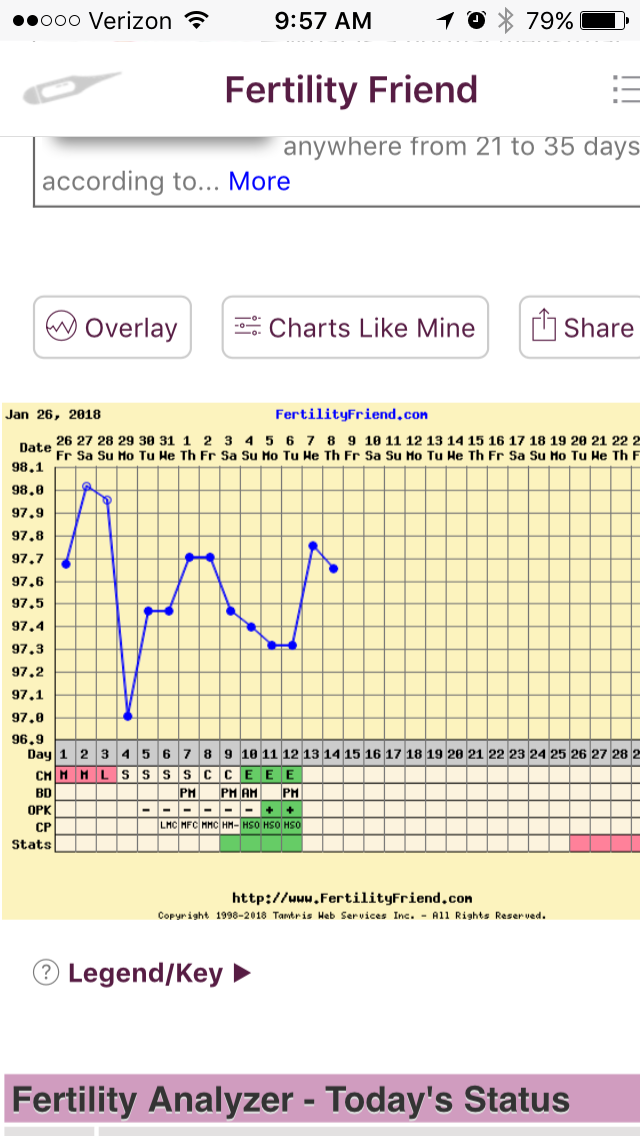
Task: Tap the day 13 temperature point at 97.7
Action: 313,546
